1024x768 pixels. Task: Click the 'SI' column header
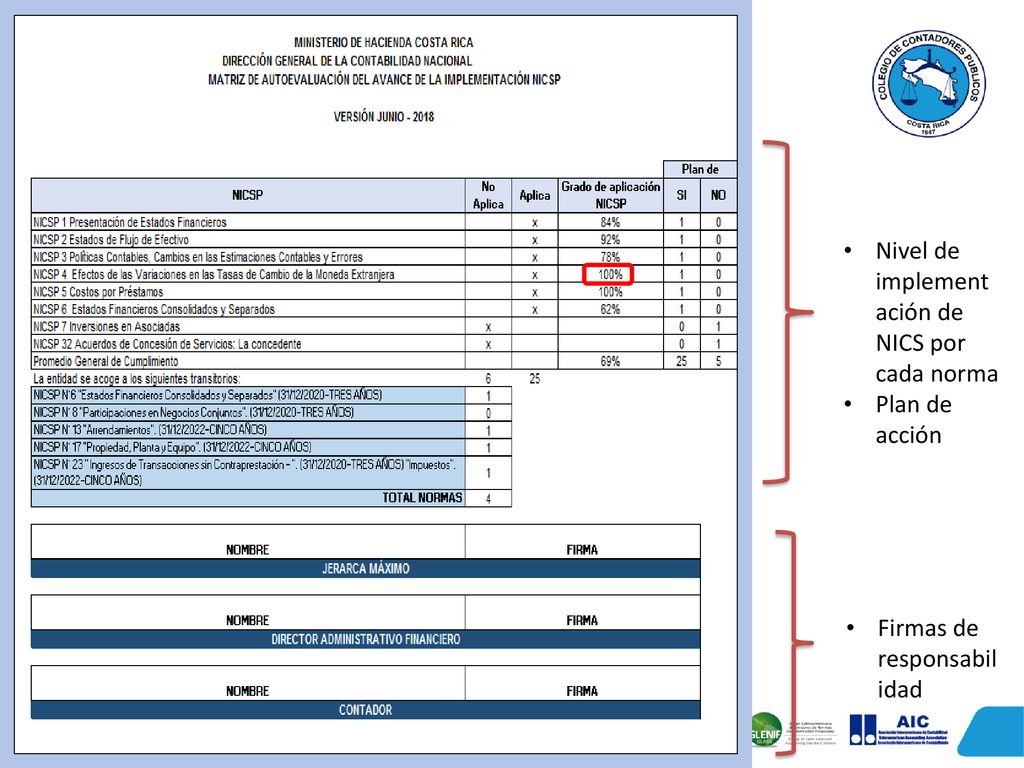[x=682, y=195]
